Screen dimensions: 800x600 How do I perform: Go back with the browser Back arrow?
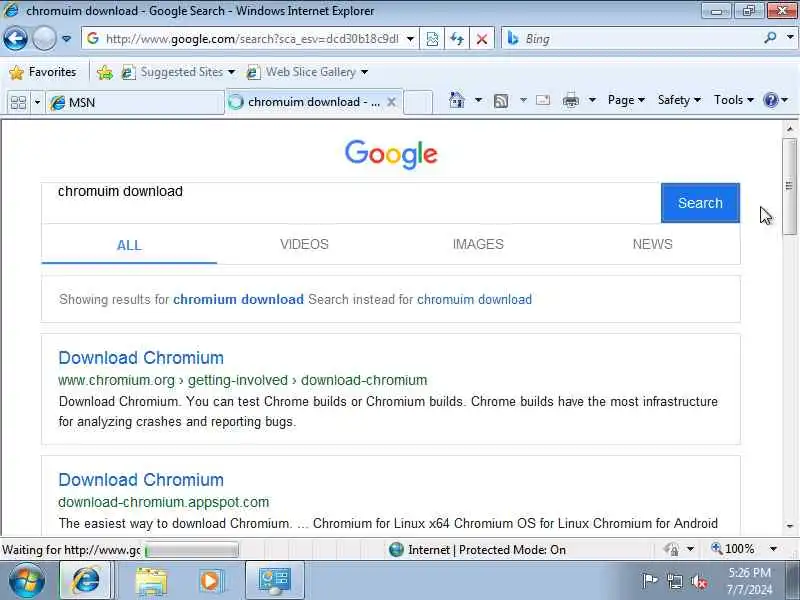pos(15,38)
